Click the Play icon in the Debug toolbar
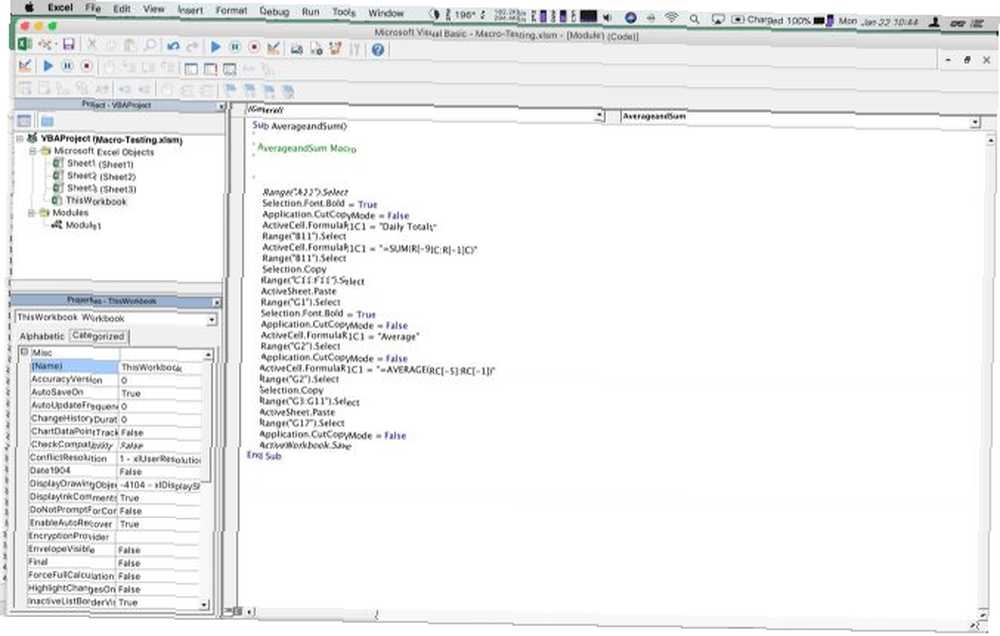This screenshot has width=1000, height=636. pos(48,66)
